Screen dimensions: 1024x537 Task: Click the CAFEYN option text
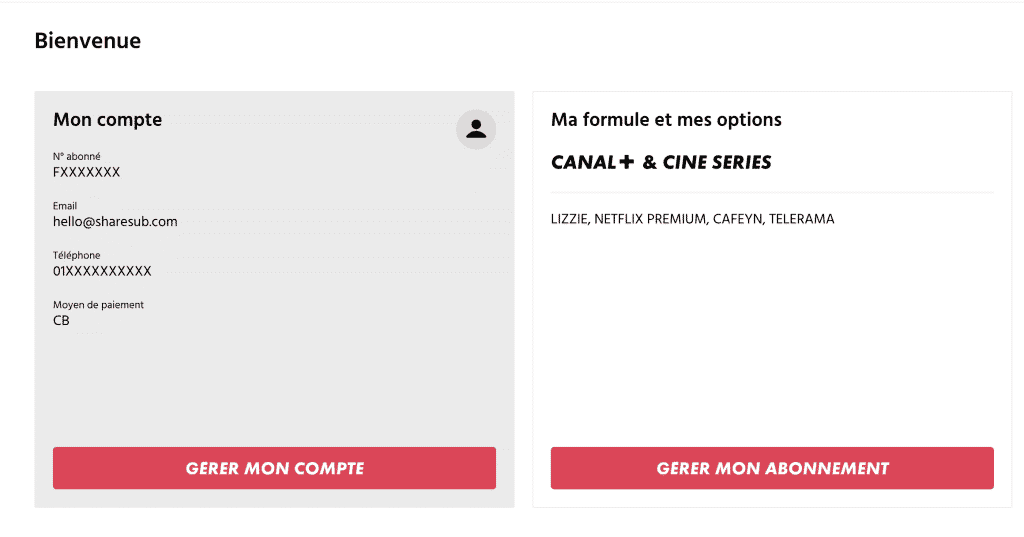click(x=737, y=219)
